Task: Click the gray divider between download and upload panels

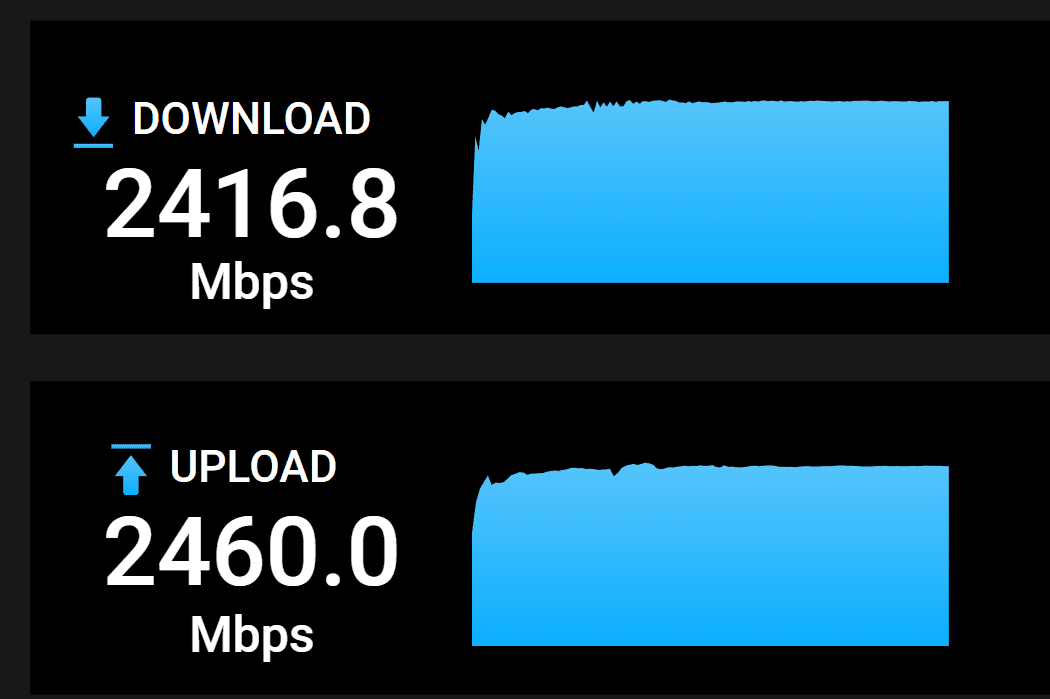Action: point(540,358)
